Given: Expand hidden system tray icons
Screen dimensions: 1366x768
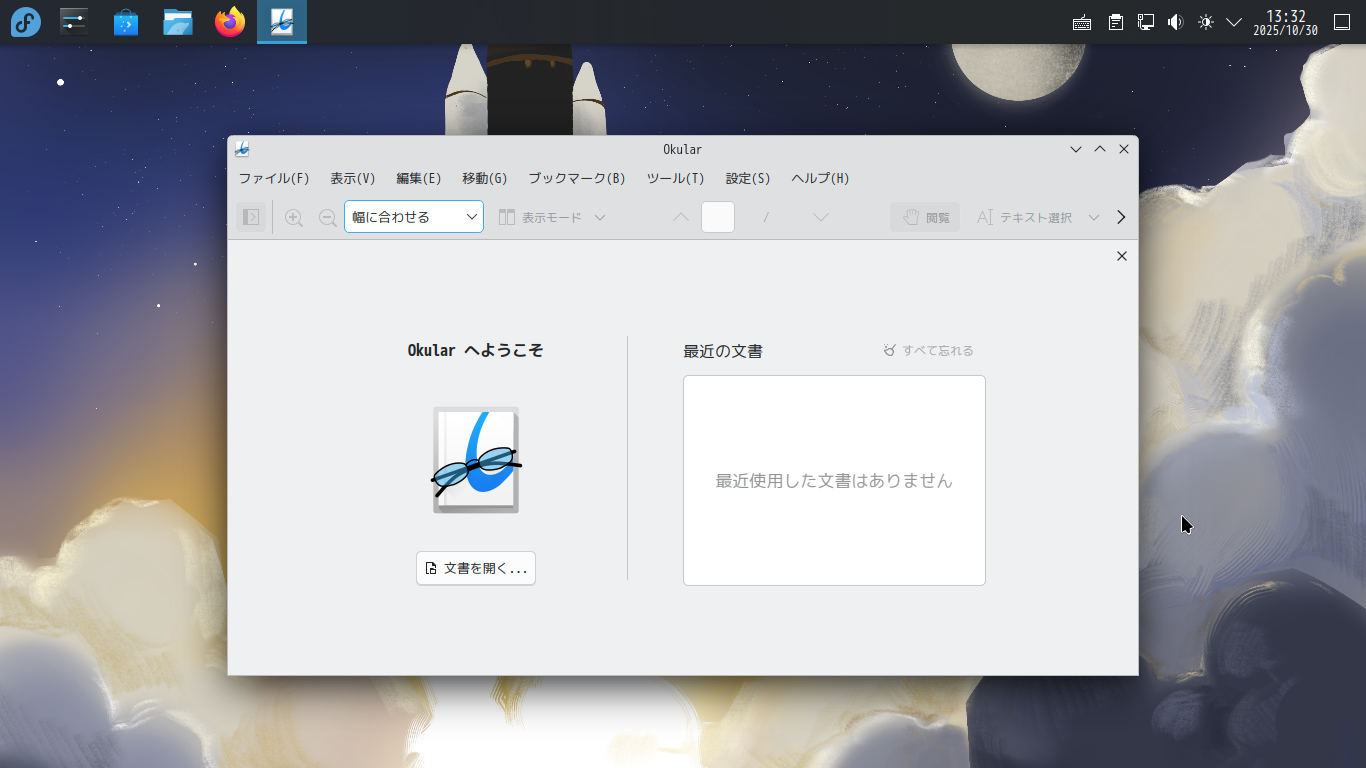Looking at the screenshot, I should 1234,22.
